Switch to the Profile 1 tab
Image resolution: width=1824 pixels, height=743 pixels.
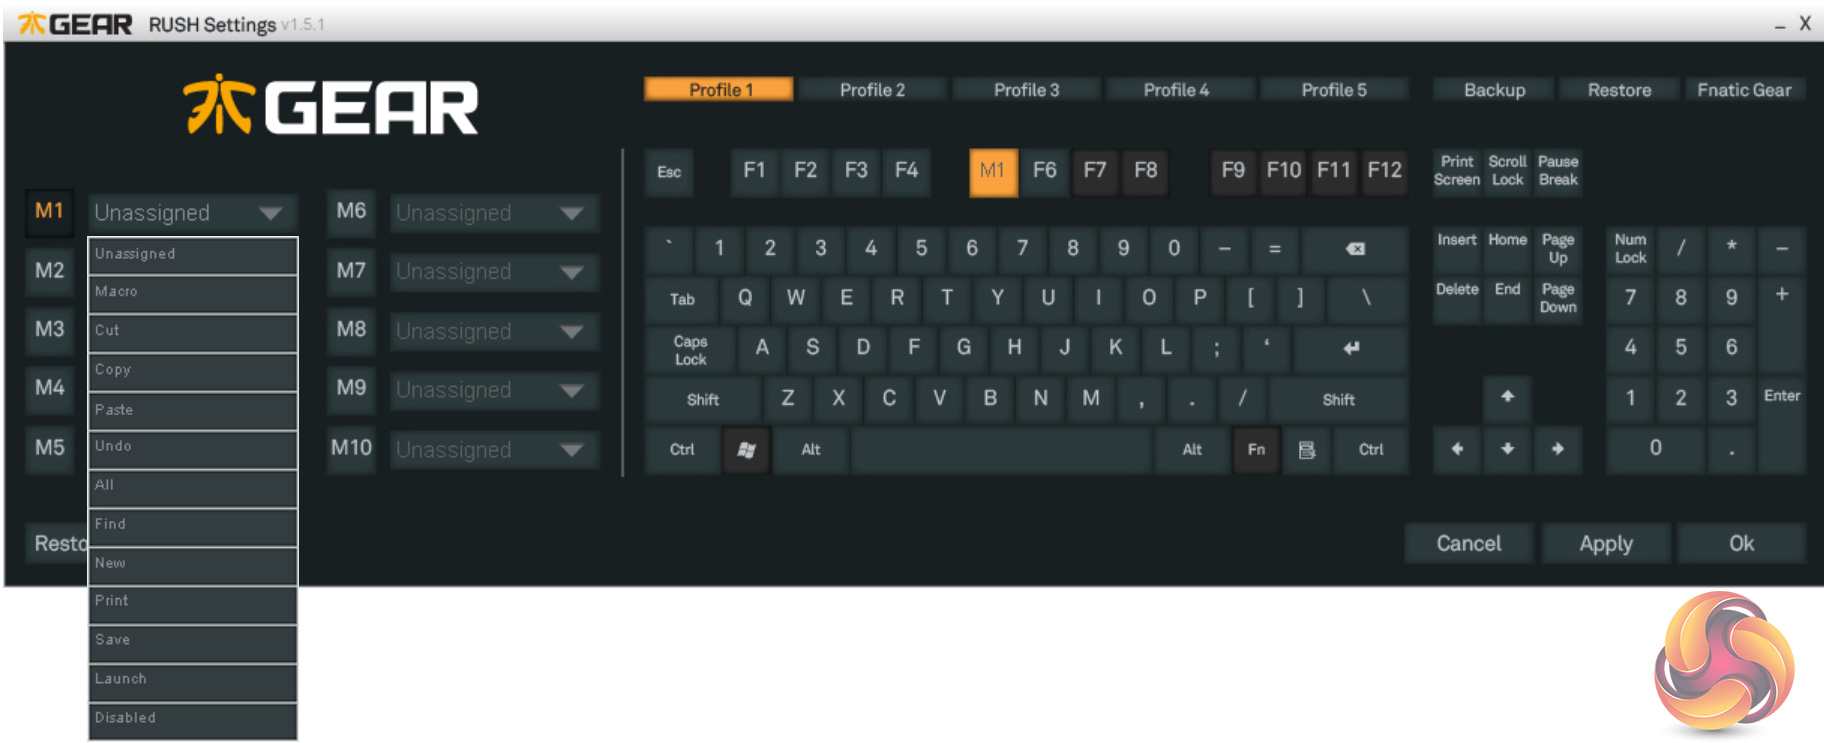tap(719, 90)
